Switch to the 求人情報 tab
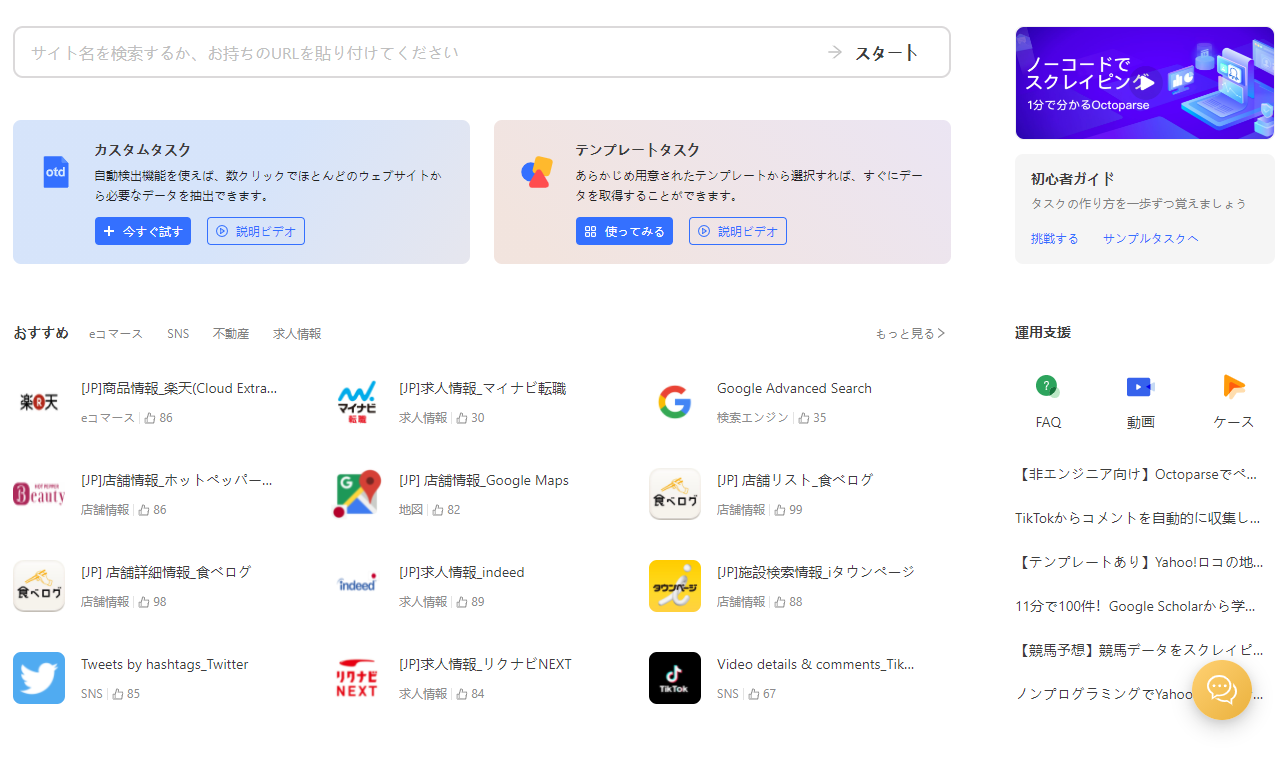1280x768 pixels. click(x=297, y=334)
